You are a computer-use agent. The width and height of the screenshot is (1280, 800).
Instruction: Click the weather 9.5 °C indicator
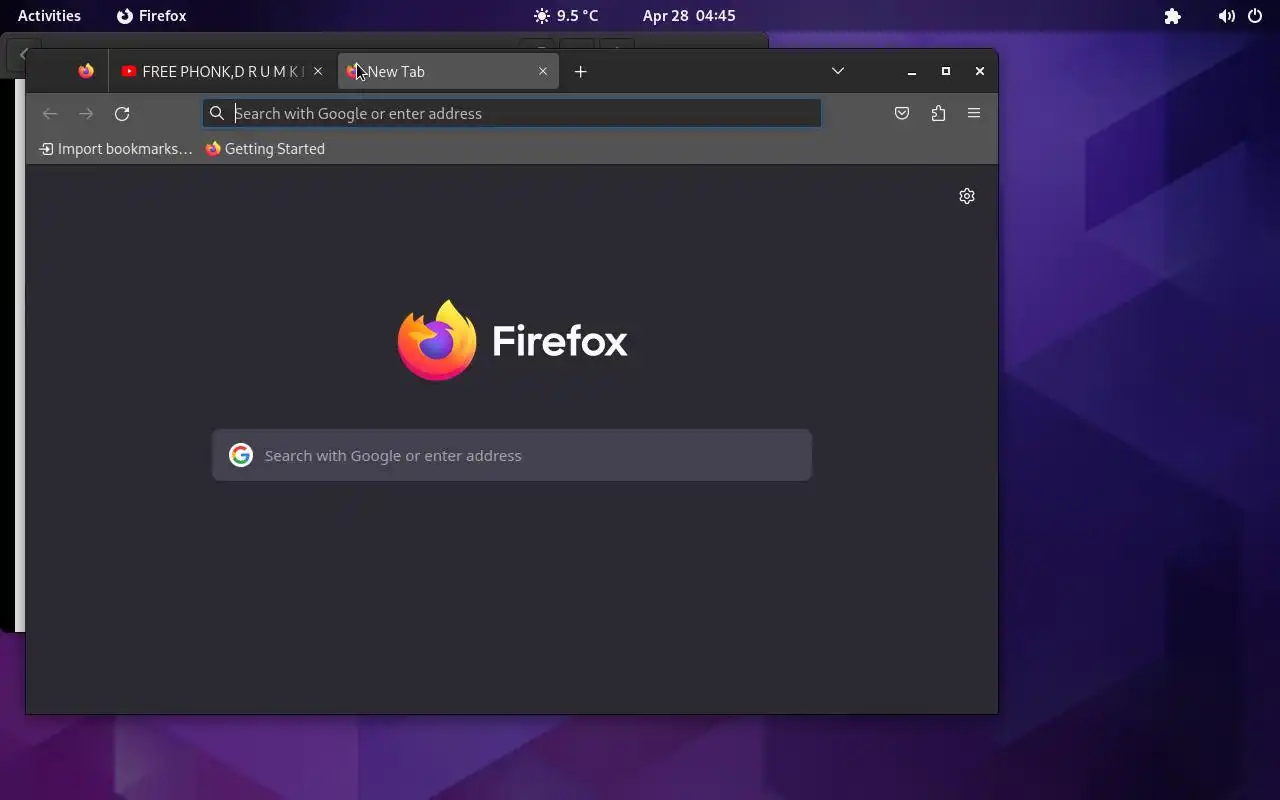pos(566,16)
